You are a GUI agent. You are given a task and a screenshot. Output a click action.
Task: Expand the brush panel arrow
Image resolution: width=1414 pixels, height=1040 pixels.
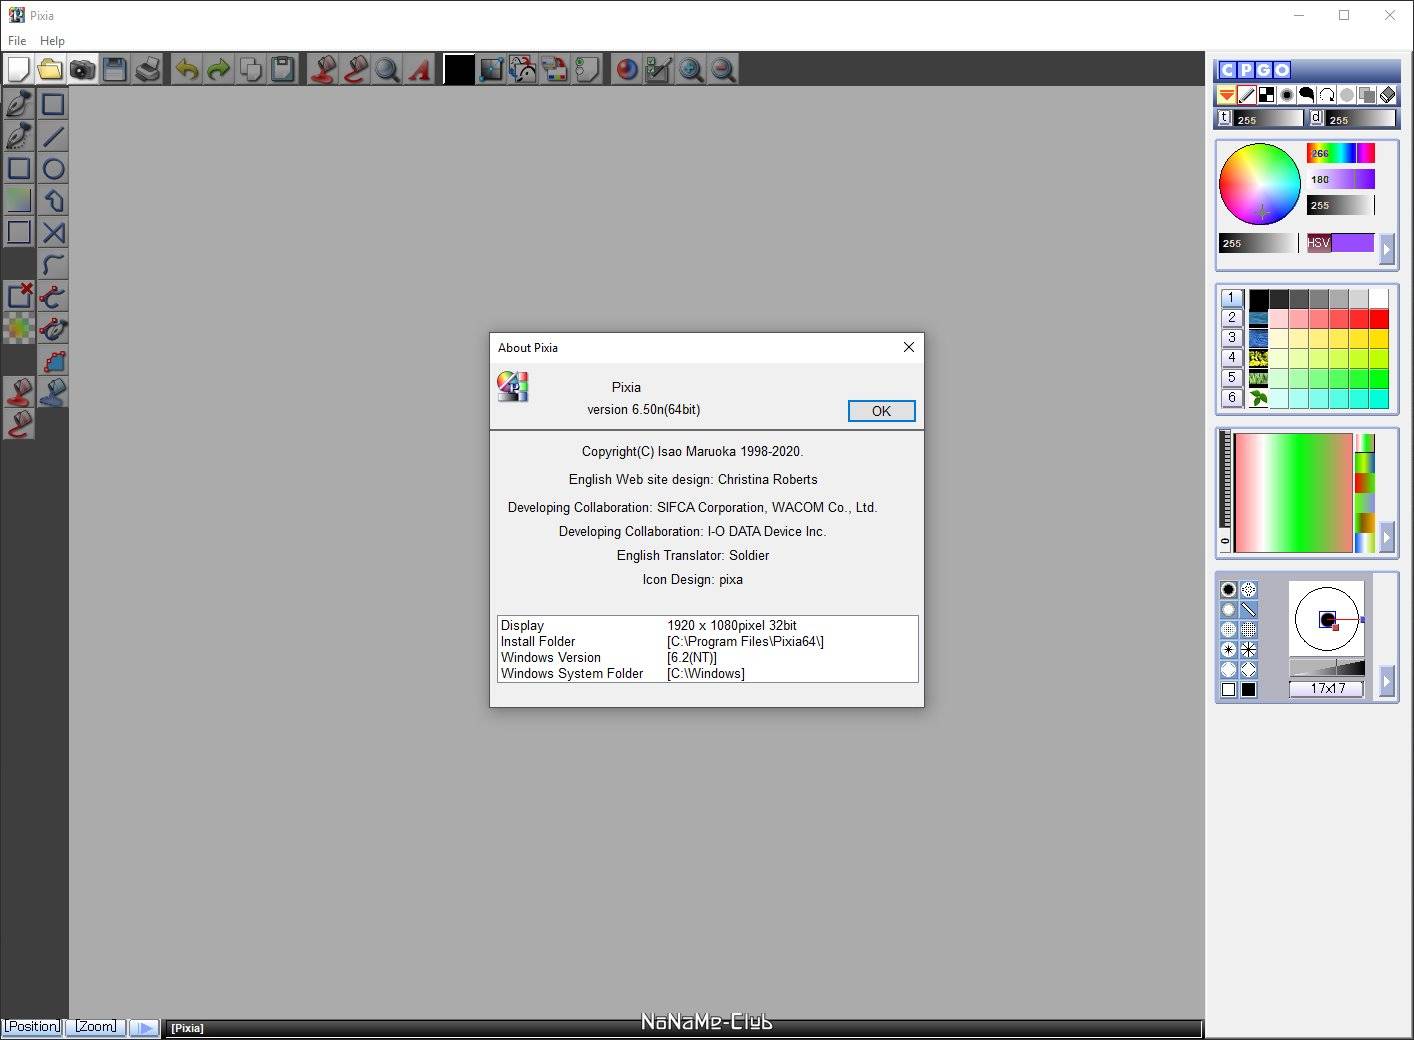click(x=1387, y=681)
